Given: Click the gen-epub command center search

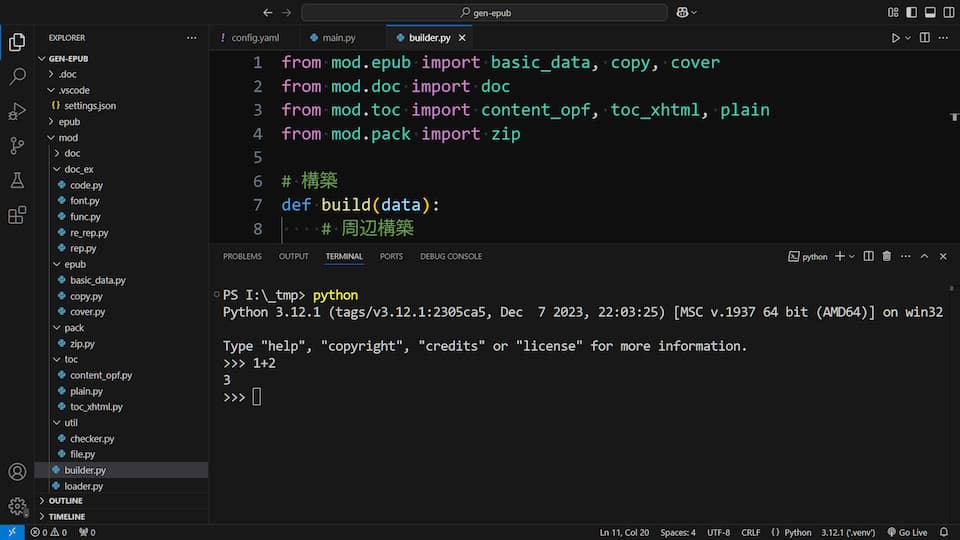Looking at the screenshot, I should tap(484, 12).
